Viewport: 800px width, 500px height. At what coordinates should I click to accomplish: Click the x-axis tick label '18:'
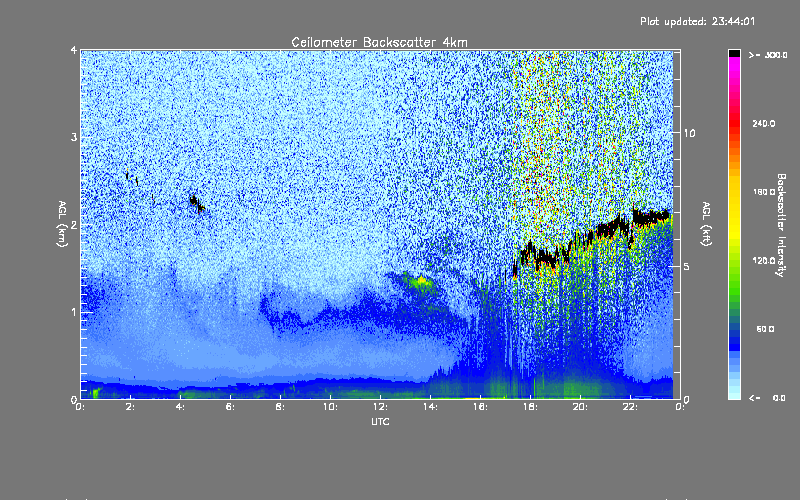tap(530, 407)
